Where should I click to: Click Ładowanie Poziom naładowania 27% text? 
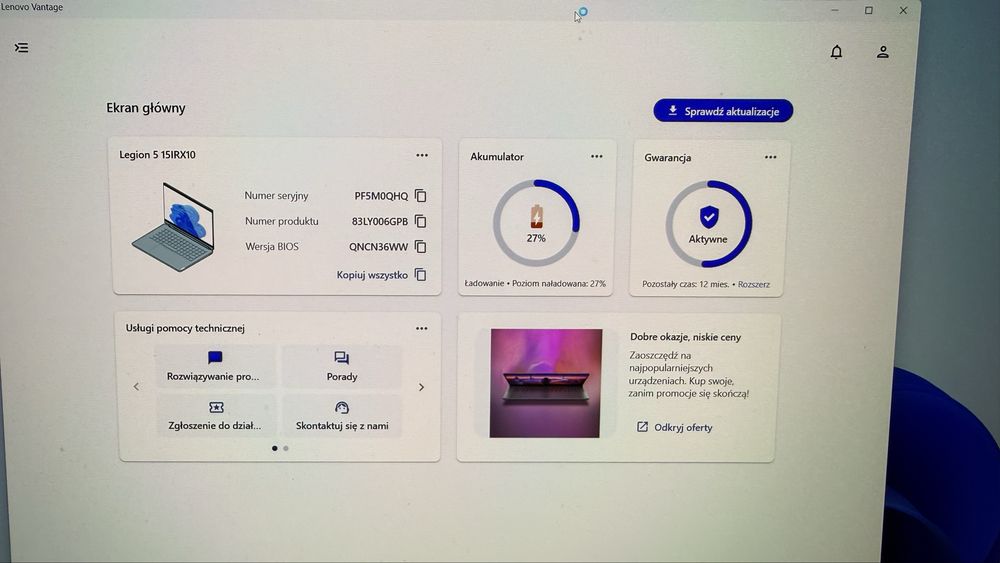click(535, 284)
